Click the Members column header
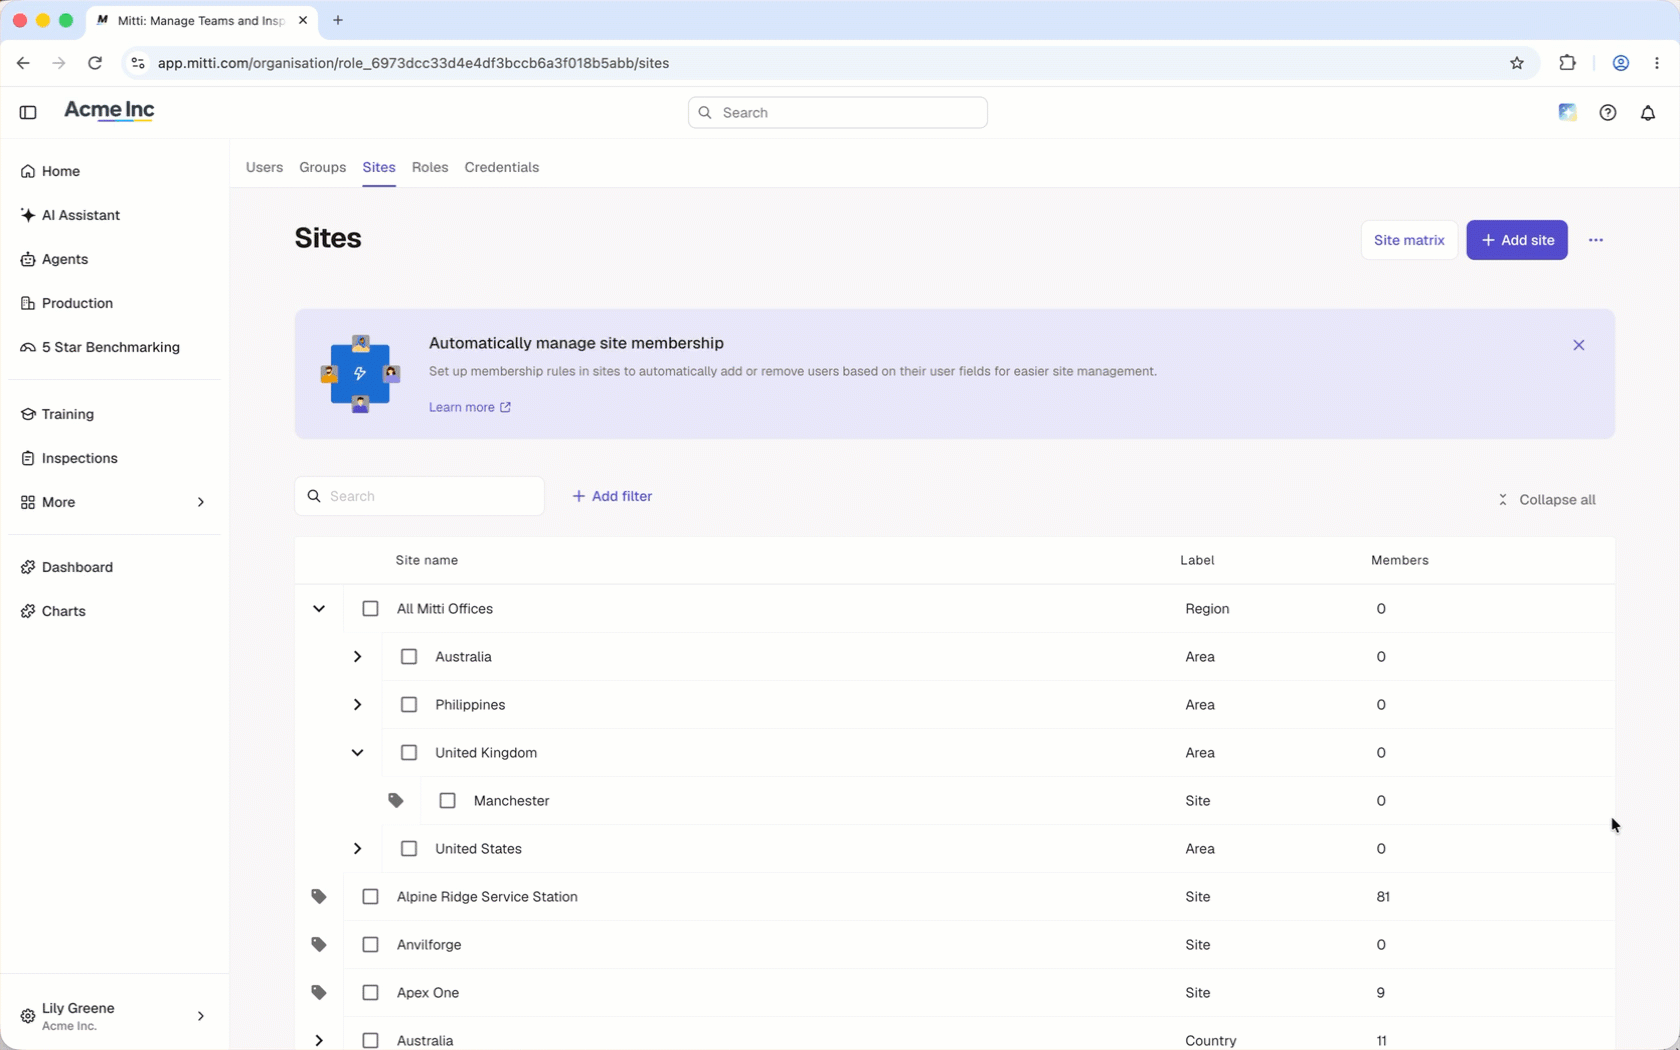 click(1400, 560)
